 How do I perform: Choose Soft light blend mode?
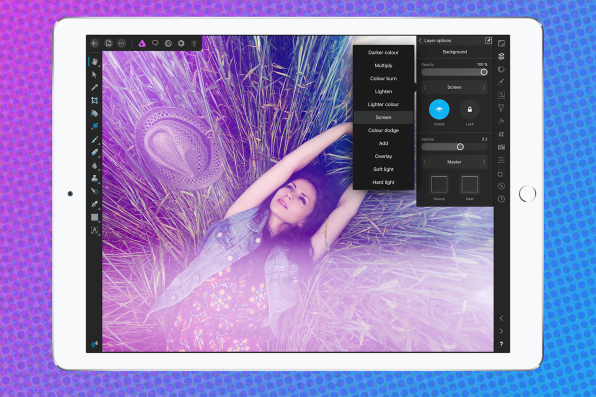pyautogui.click(x=383, y=169)
